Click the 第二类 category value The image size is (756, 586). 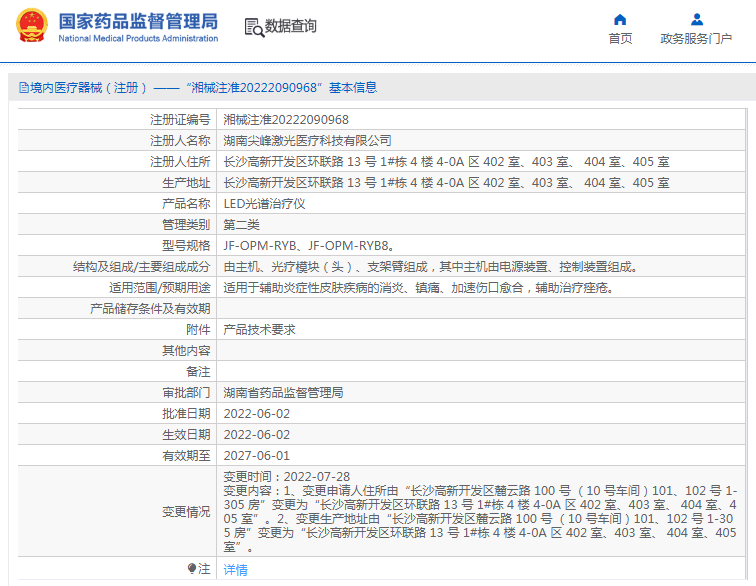pyautogui.click(x=242, y=225)
